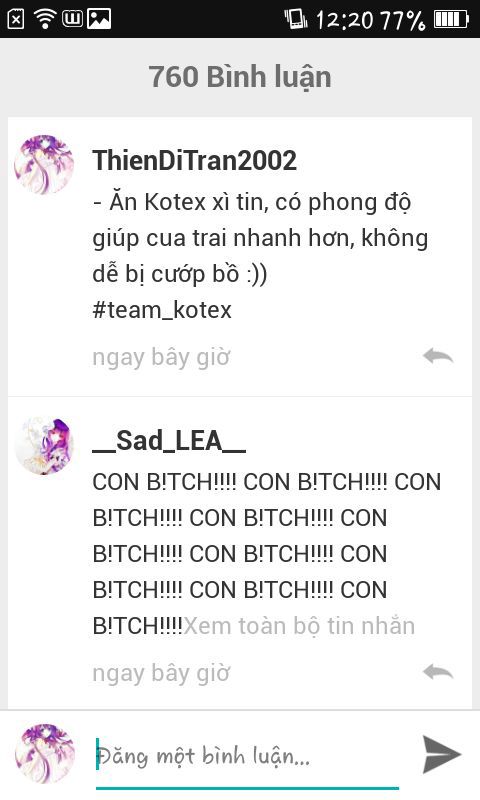Tap the #team_kotex hashtag text

[162, 310]
